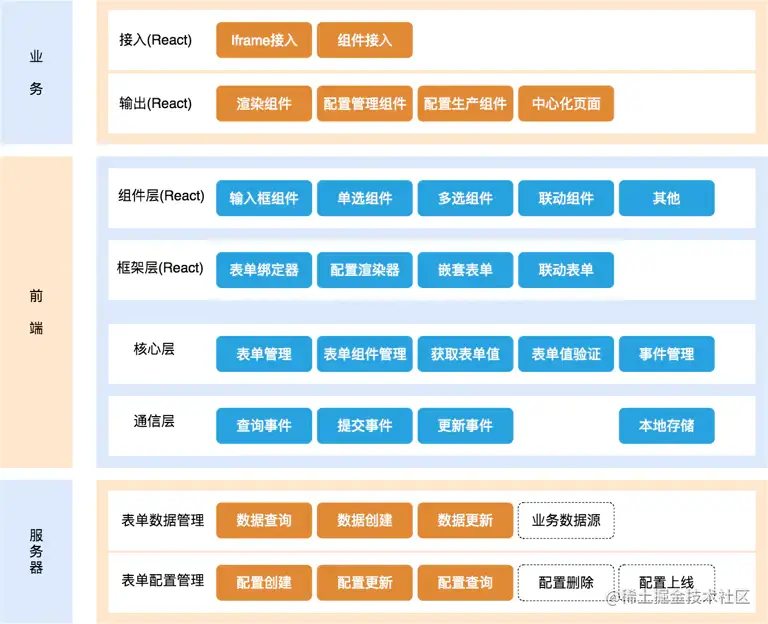
Task: Select the 查询事件 block
Action: point(264,426)
